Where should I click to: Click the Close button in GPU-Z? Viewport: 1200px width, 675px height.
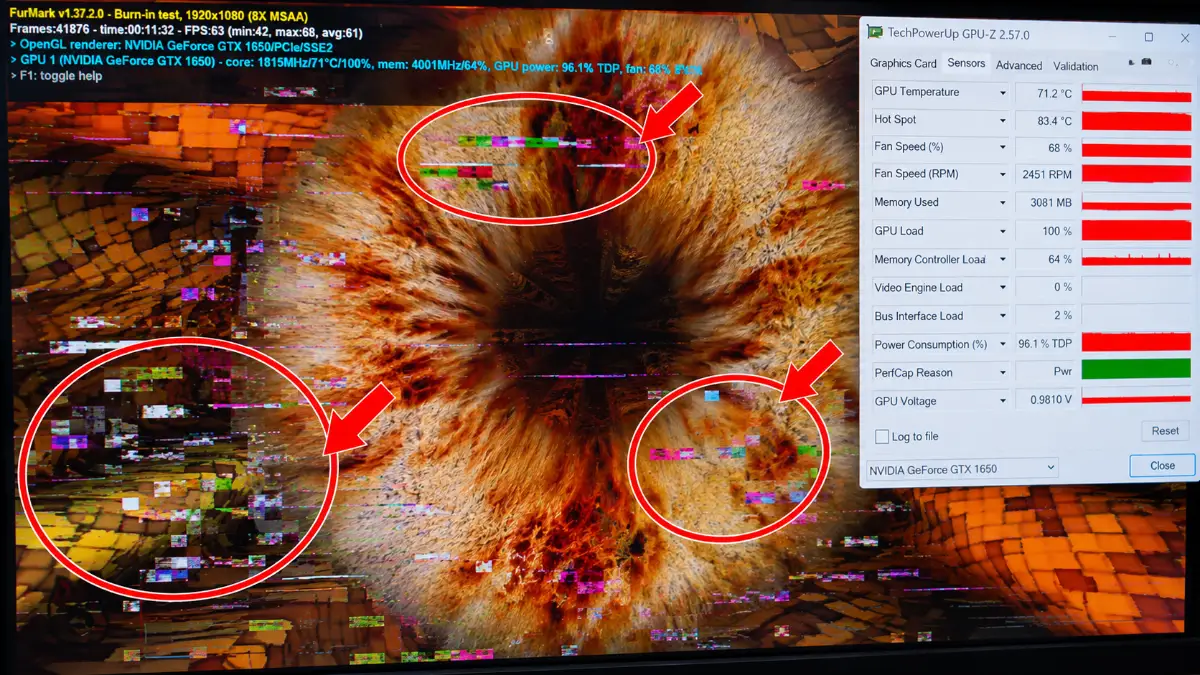point(1162,466)
